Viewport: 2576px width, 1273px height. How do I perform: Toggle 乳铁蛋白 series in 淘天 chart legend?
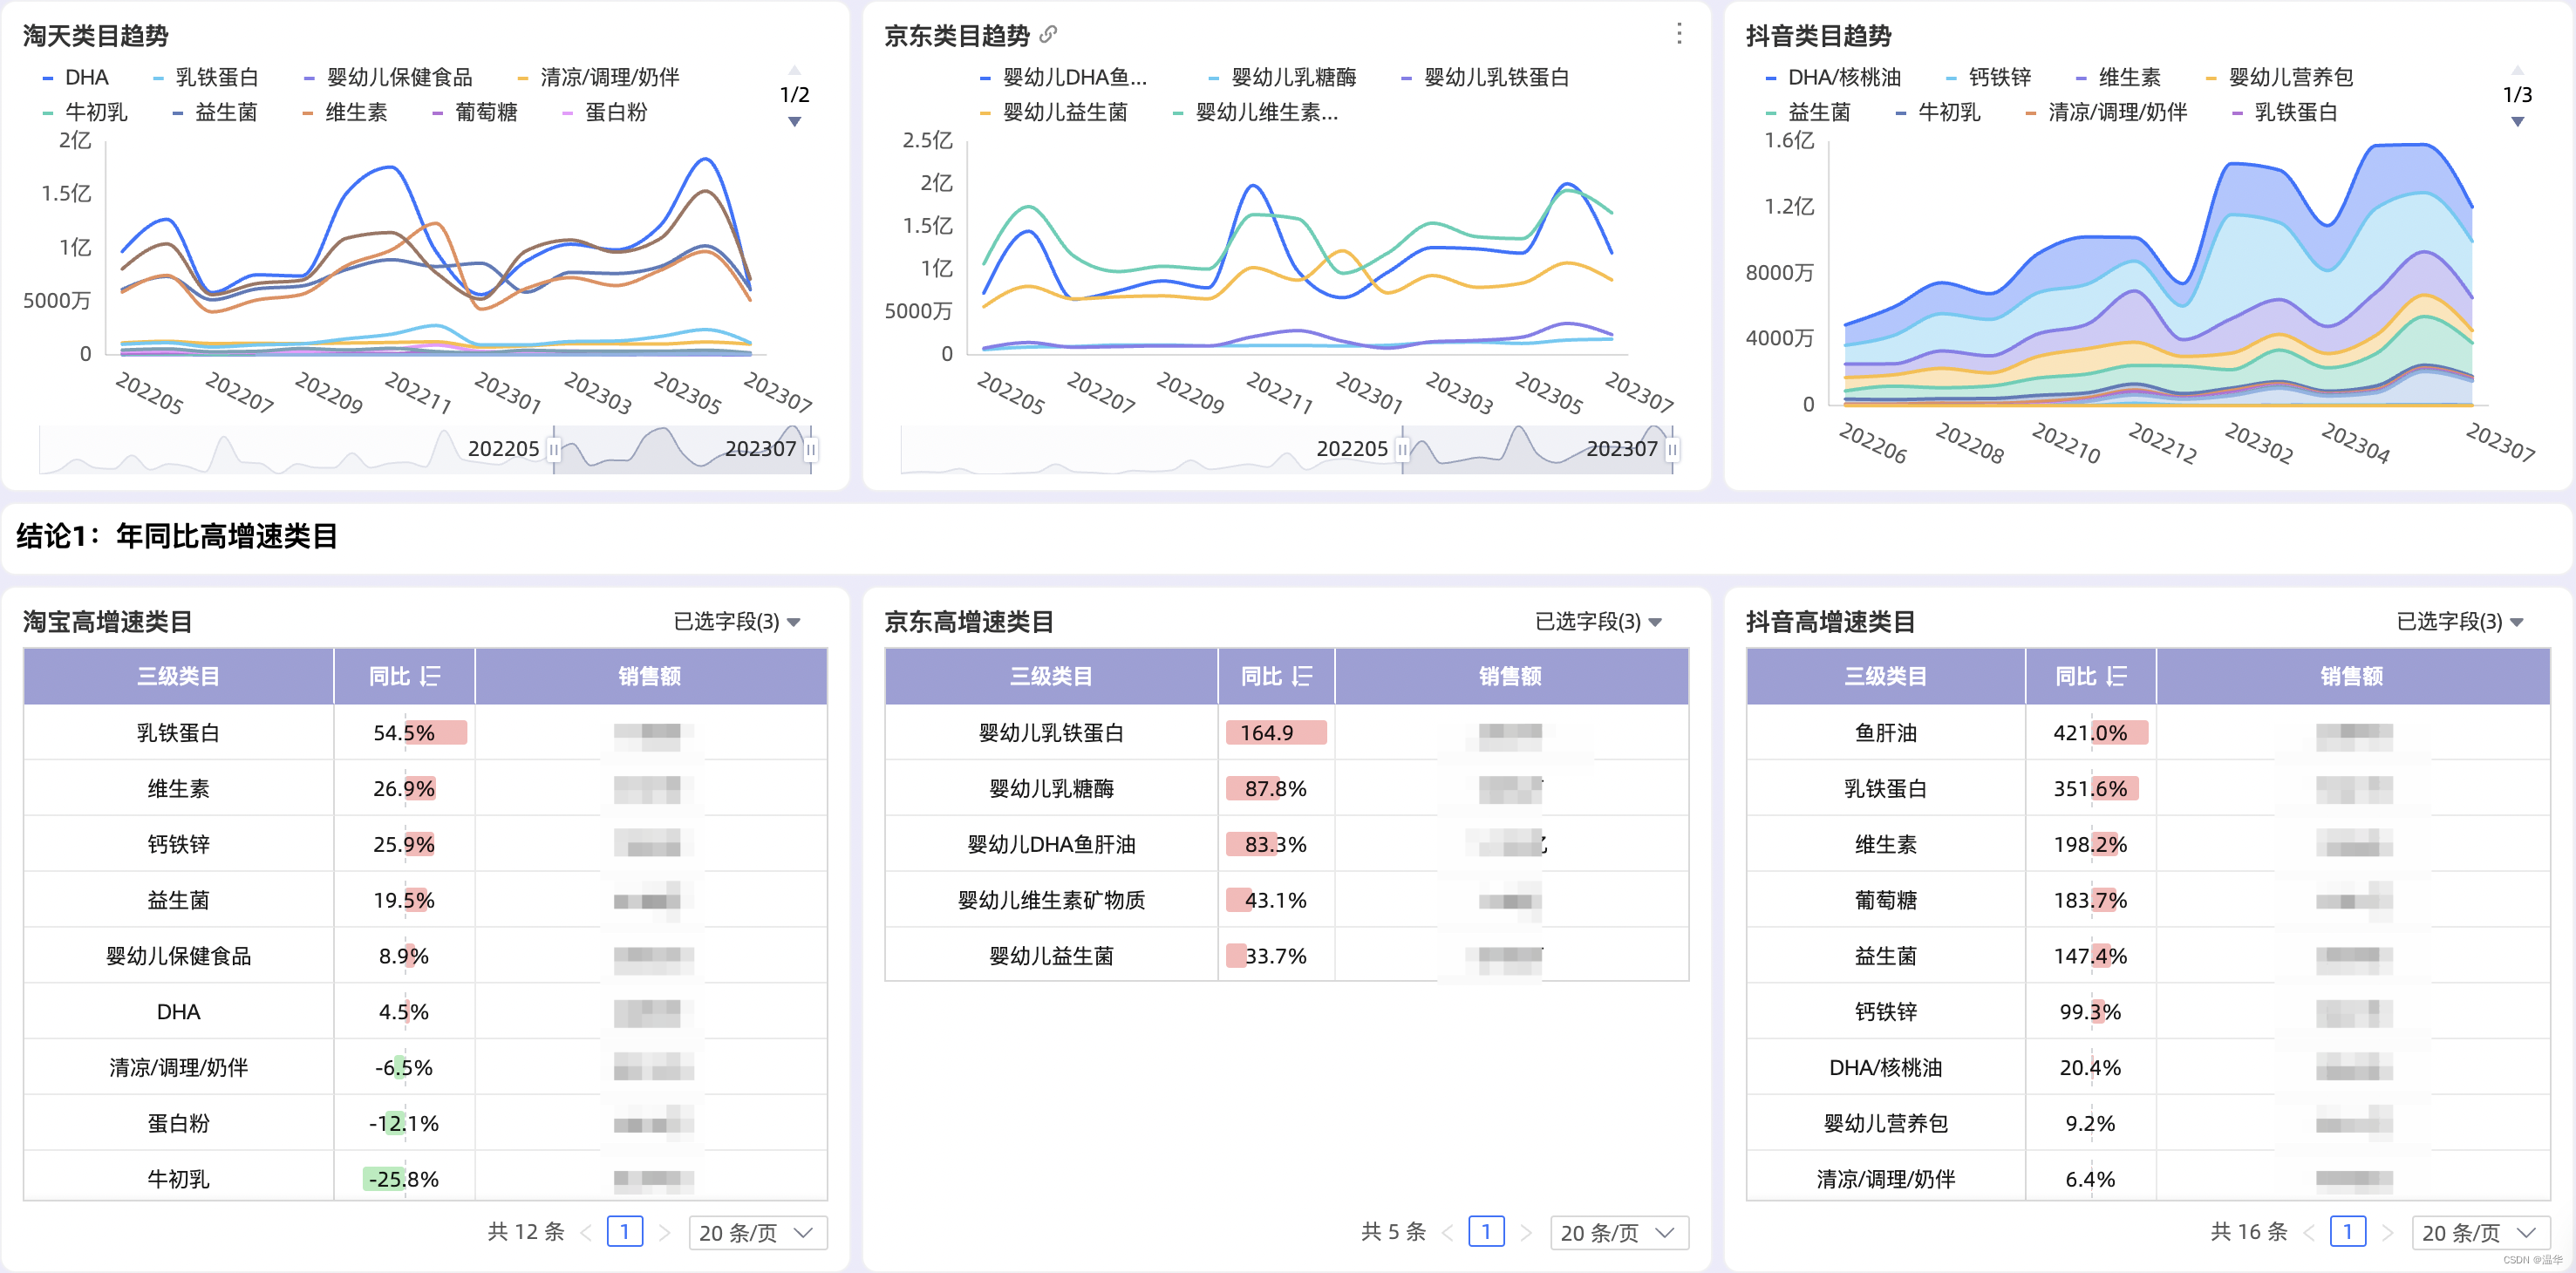tap(205, 77)
